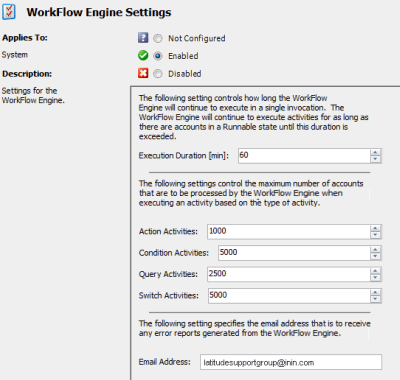Decrease Switch Activities with down arrow
The height and width of the screenshot is (380, 400).
[x=375, y=299]
